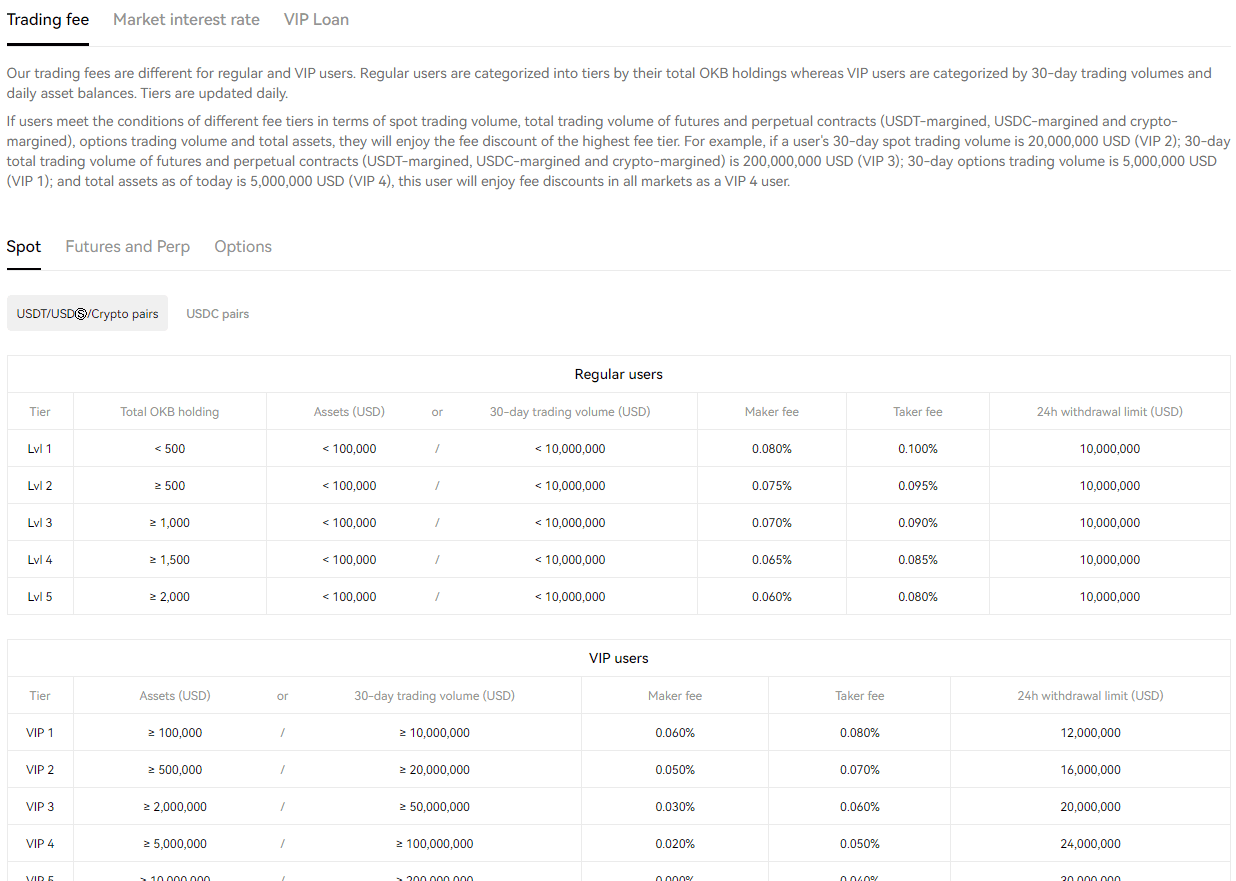
Task: Click VIP 3 maker fee 0.030%
Action: pyautogui.click(x=675, y=807)
